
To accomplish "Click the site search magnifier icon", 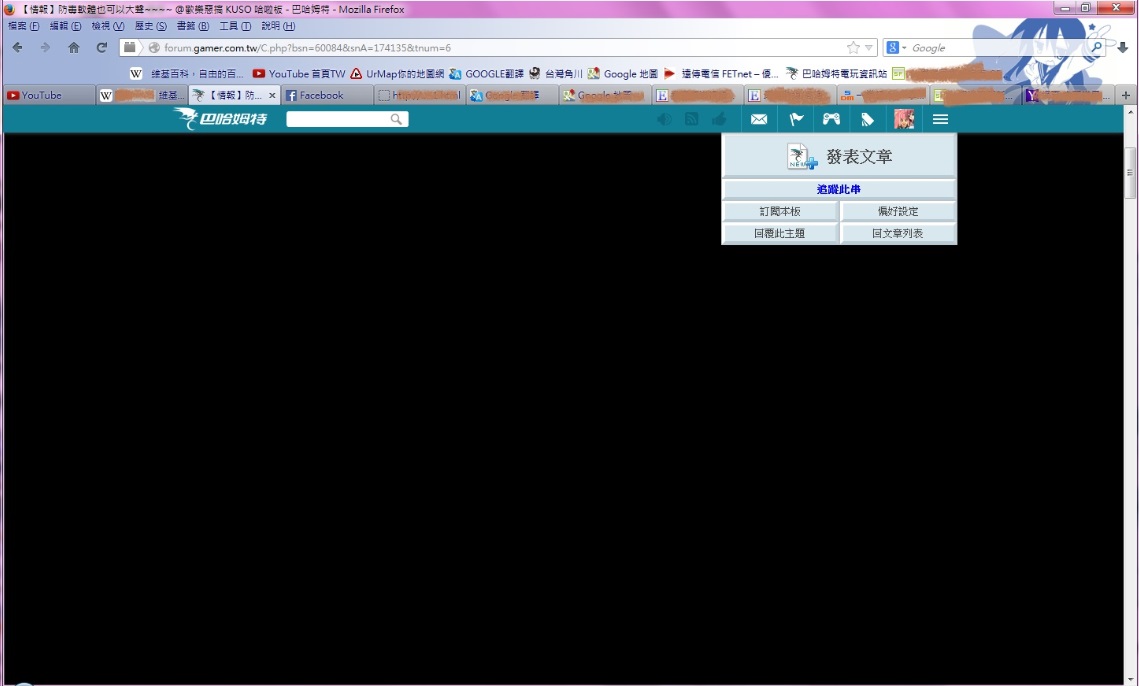I will [397, 119].
